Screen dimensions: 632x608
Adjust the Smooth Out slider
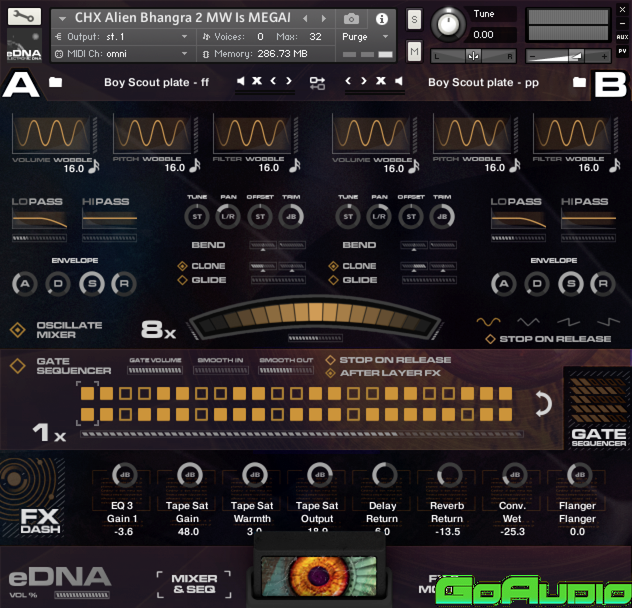click(286, 371)
